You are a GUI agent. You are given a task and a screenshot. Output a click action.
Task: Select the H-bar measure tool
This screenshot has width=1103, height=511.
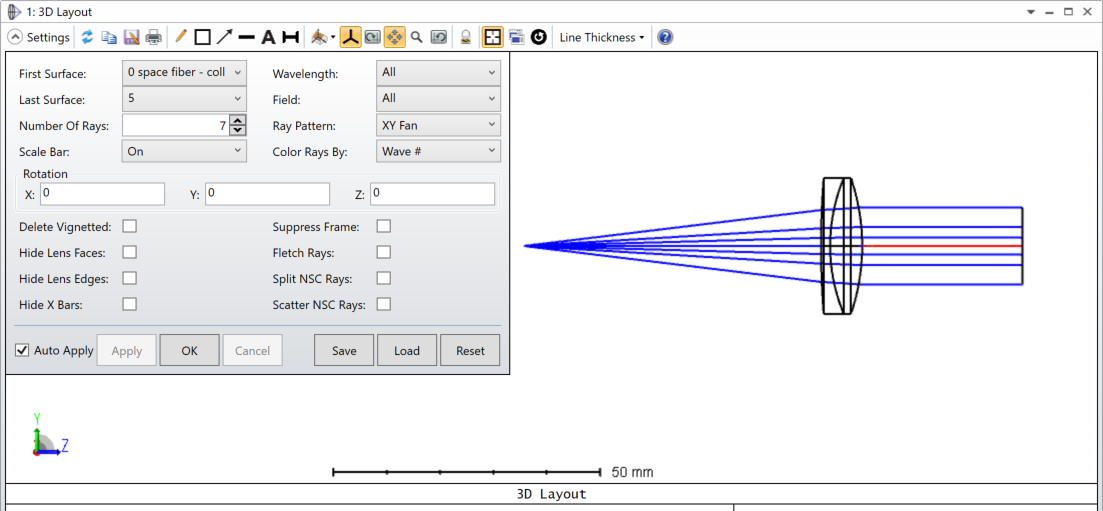point(290,37)
